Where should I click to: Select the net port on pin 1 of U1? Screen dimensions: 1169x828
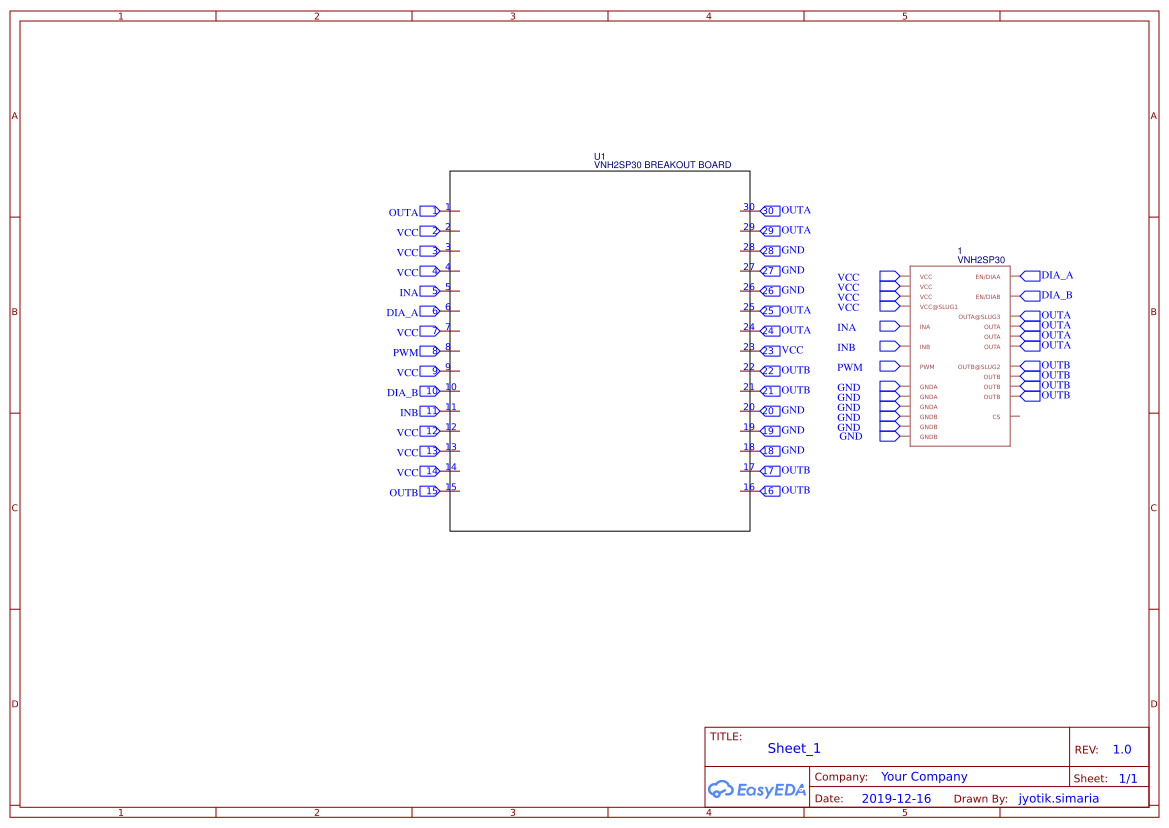pyautogui.click(x=429, y=211)
